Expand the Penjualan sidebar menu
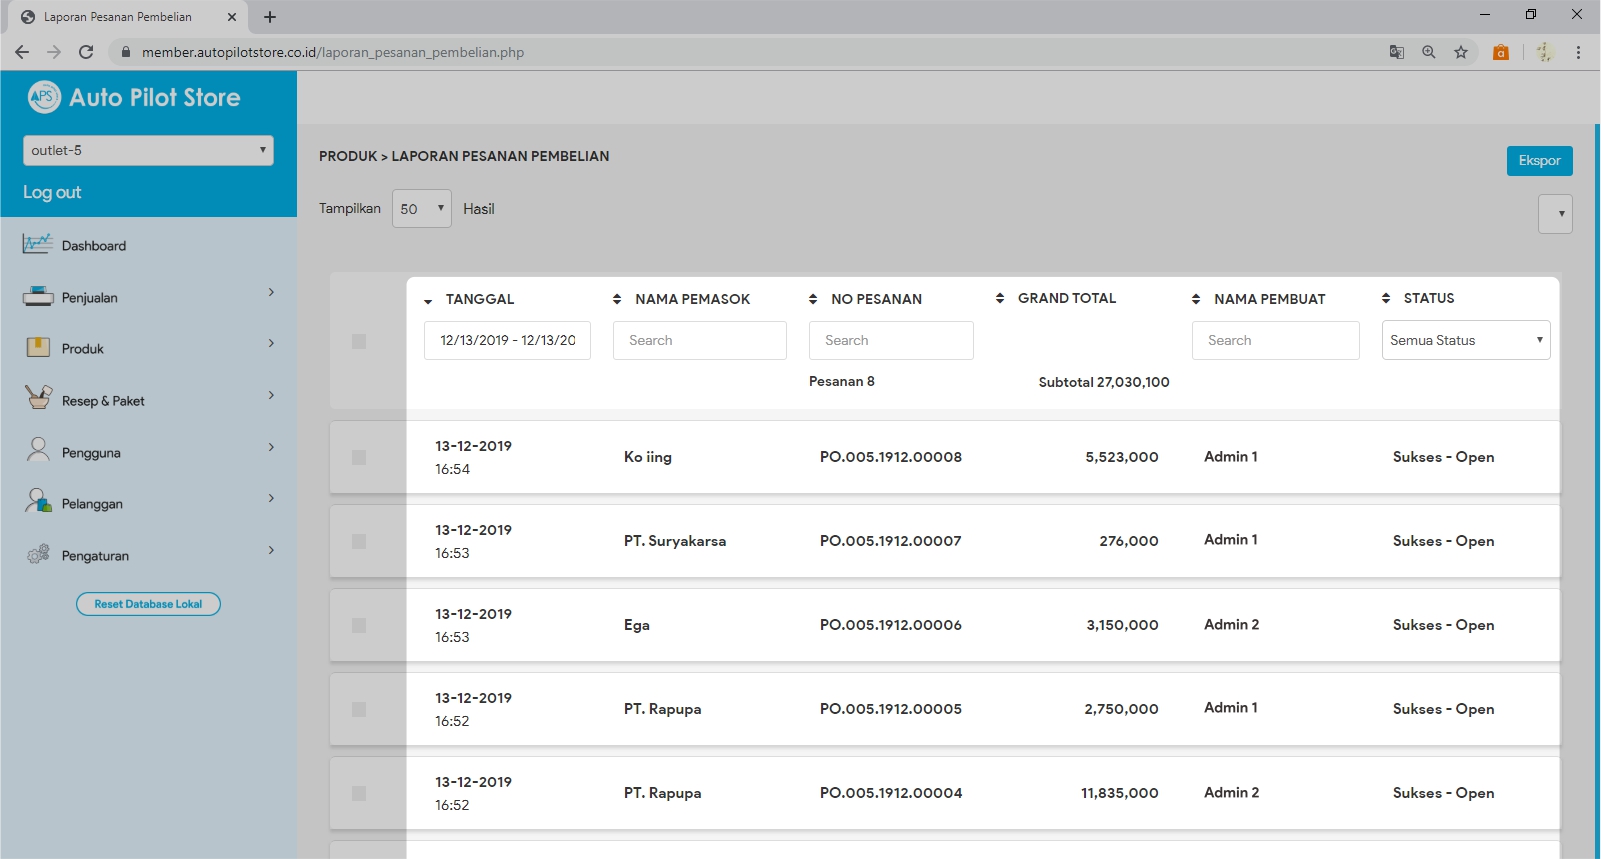This screenshot has height=859, width=1601. pos(148,297)
